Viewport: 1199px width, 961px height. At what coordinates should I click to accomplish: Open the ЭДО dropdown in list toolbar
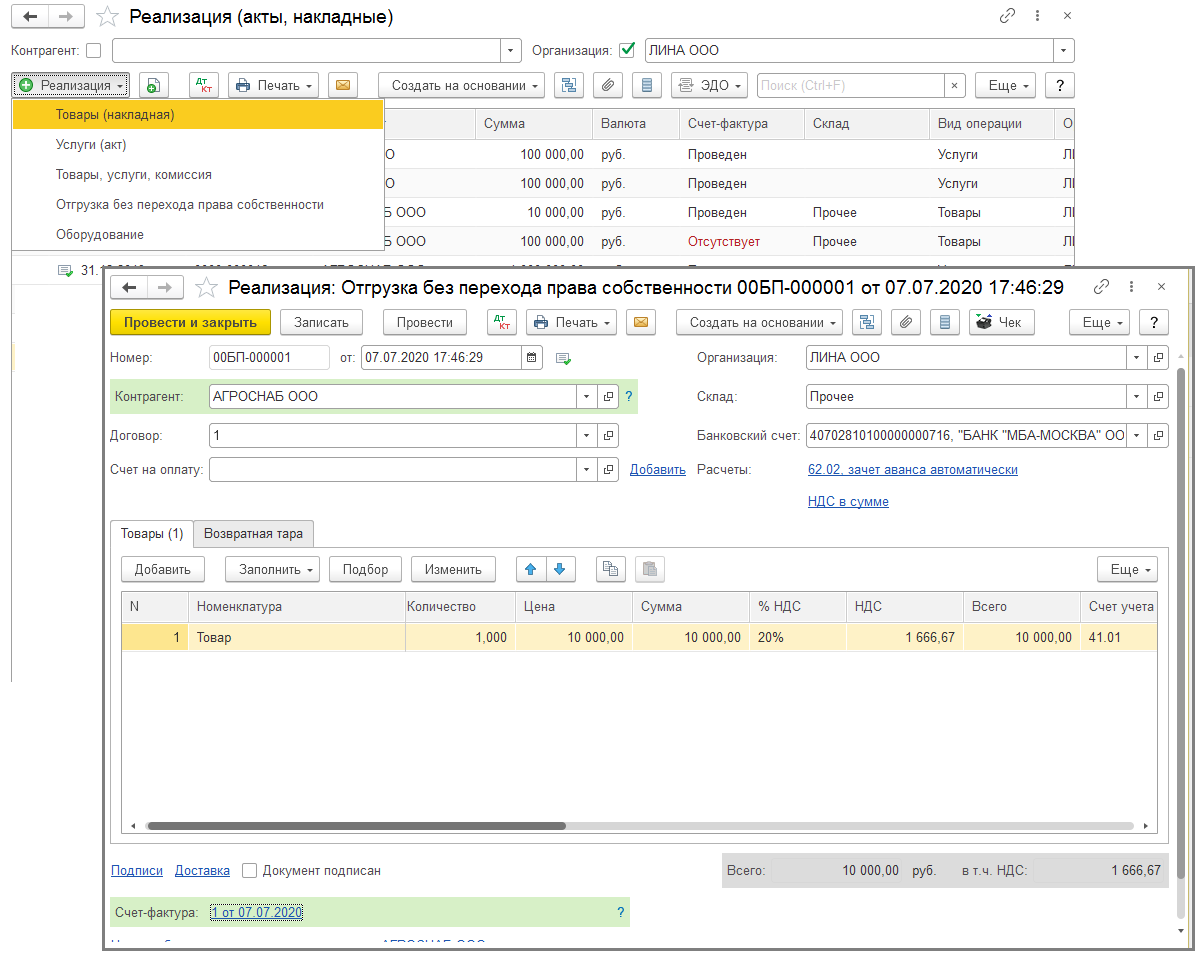pyautogui.click(x=709, y=85)
